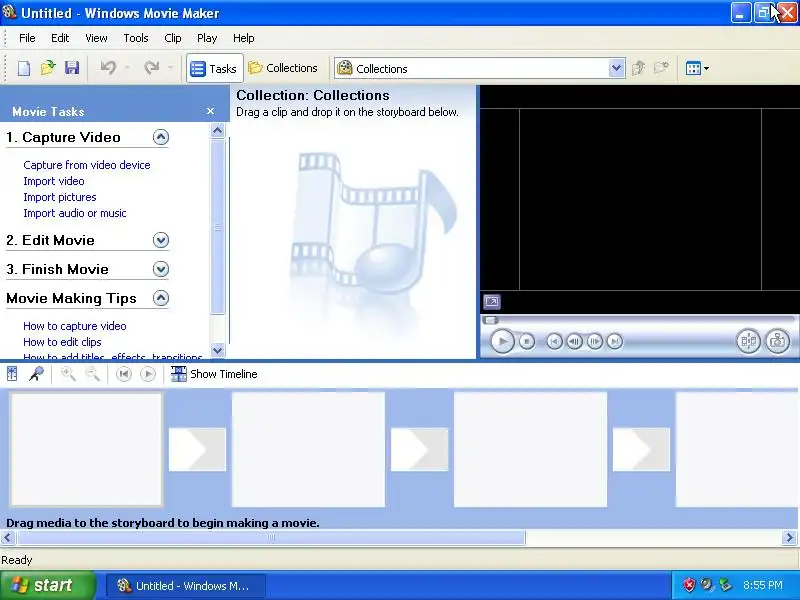This screenshot has height=600, width=800.
Task: Select the first empty storyboard cell
Action: [86, 449]
